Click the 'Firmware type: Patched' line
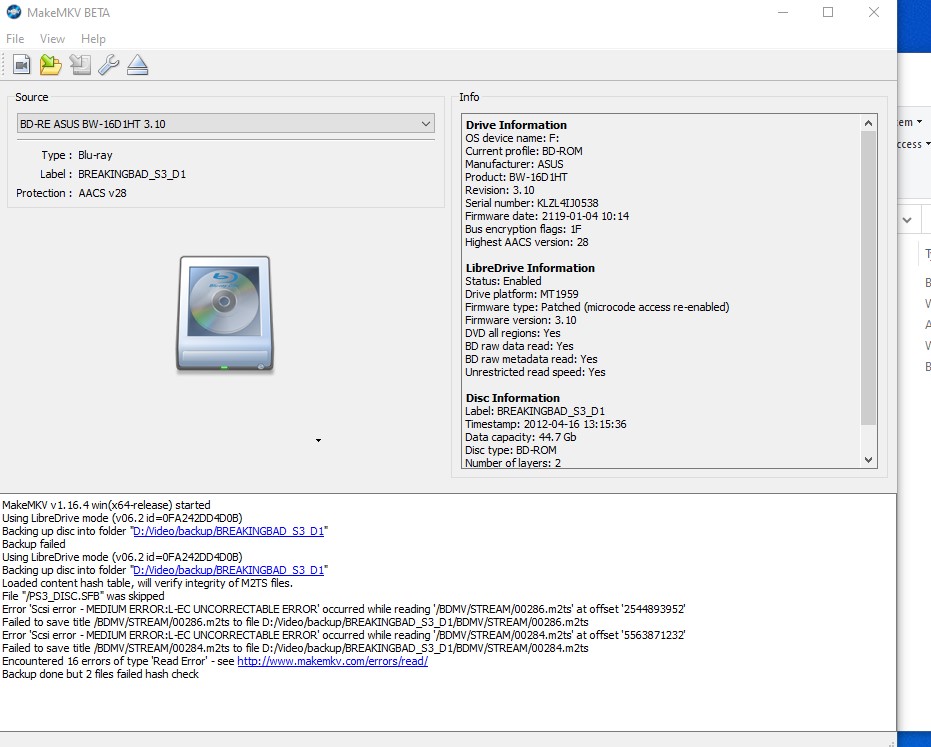This screenshot has width=931, height=747. [597, 307]
